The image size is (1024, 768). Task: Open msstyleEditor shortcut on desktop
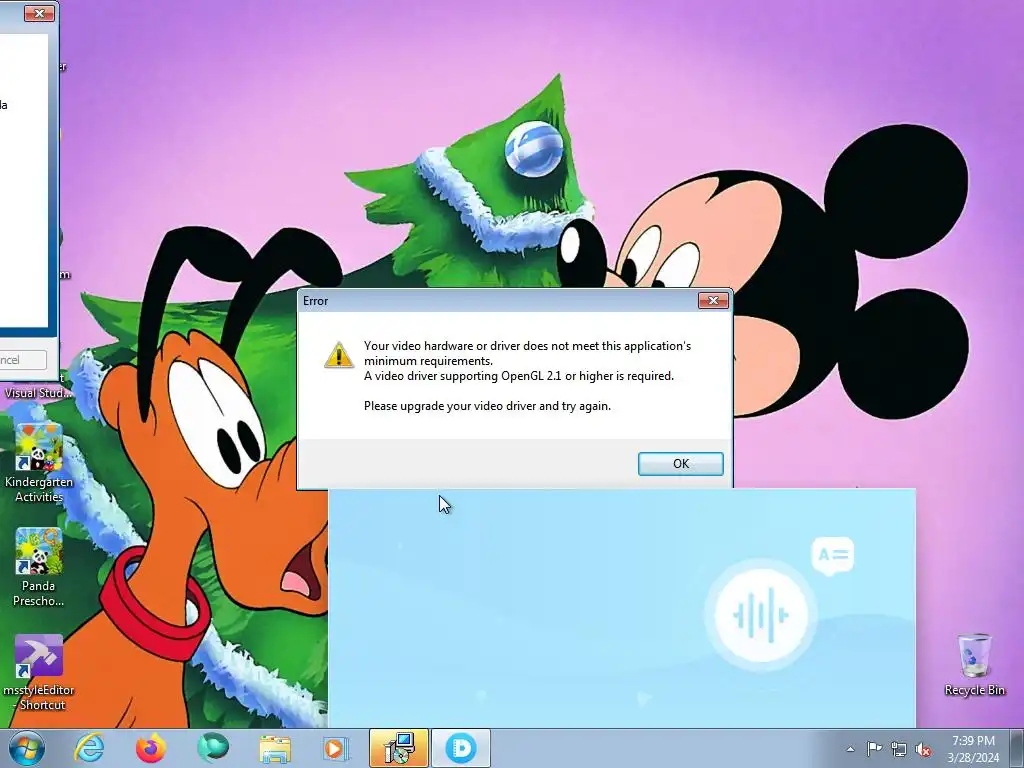click(39, 673)
